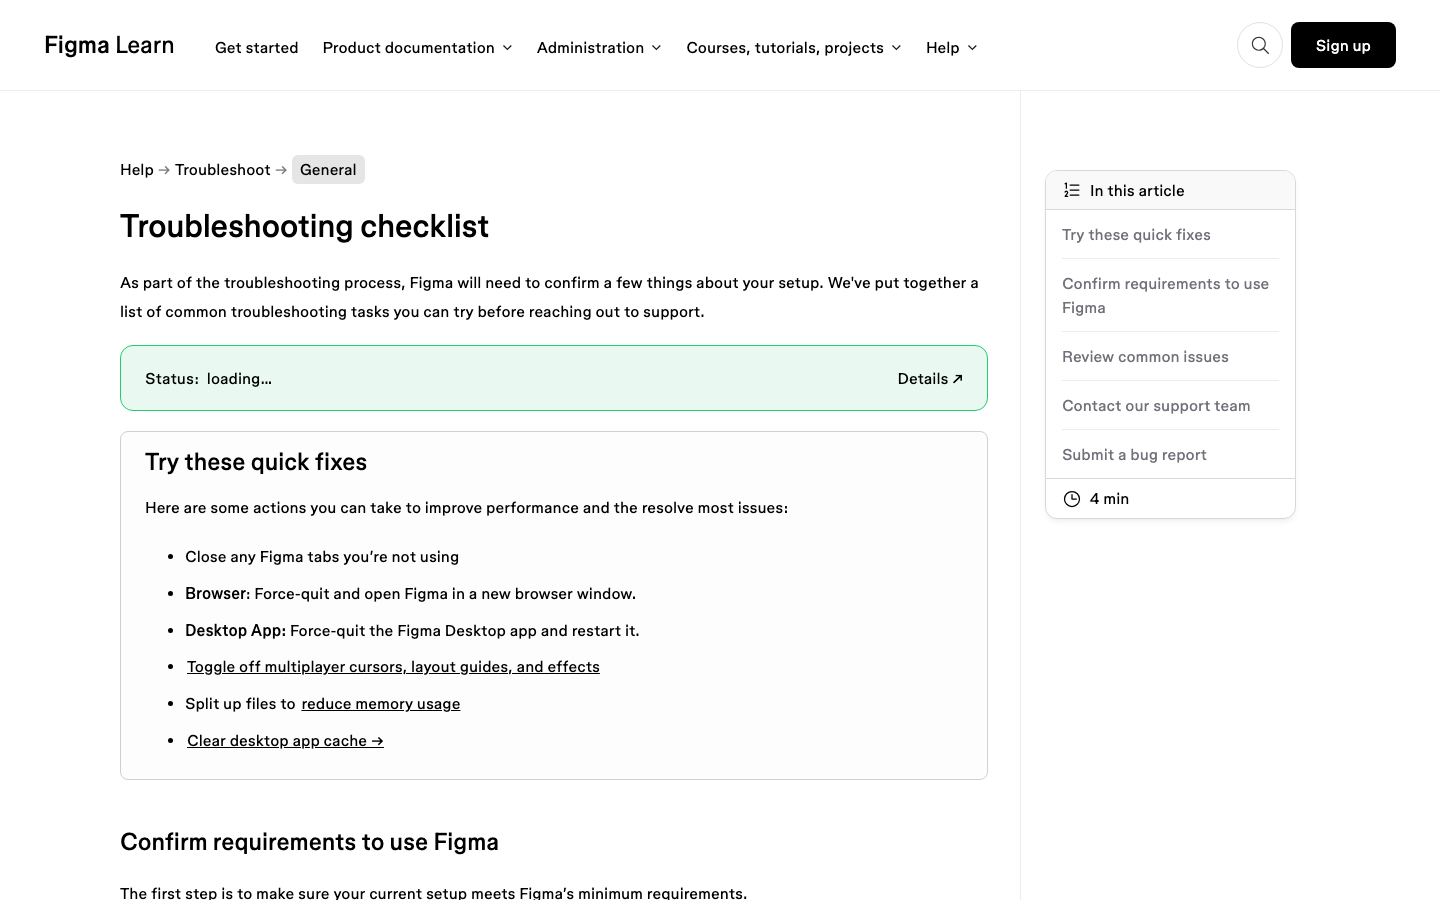Jump to Confirm requirements to use Figma
Screen dimensions: 1440x900
(1166, 296)
